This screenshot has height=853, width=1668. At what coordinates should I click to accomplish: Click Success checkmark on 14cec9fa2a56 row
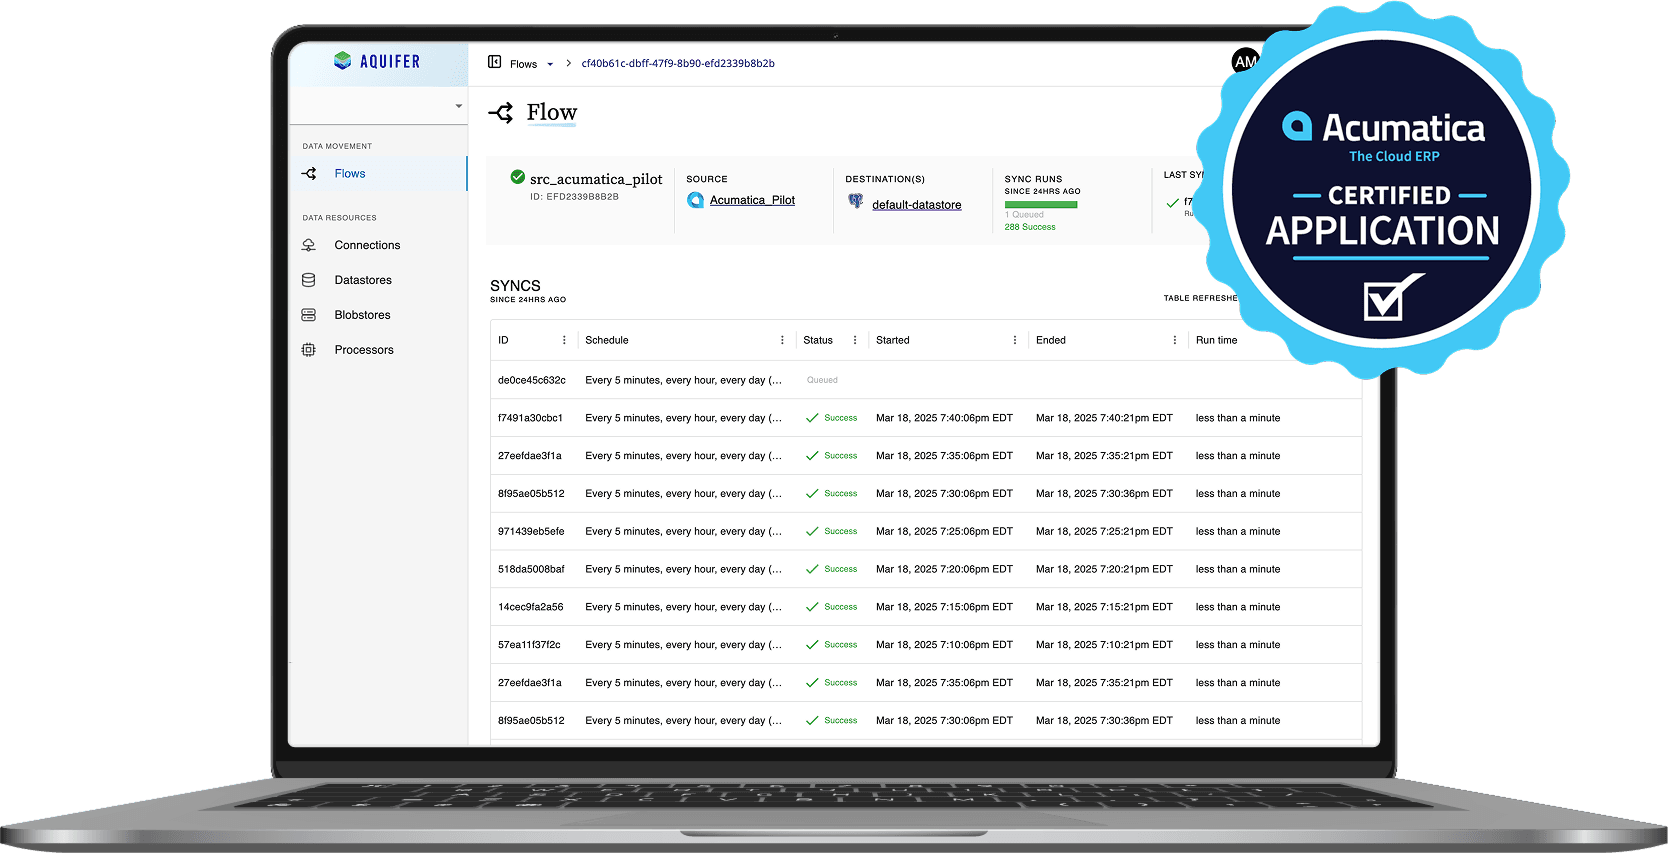point(812,607)
